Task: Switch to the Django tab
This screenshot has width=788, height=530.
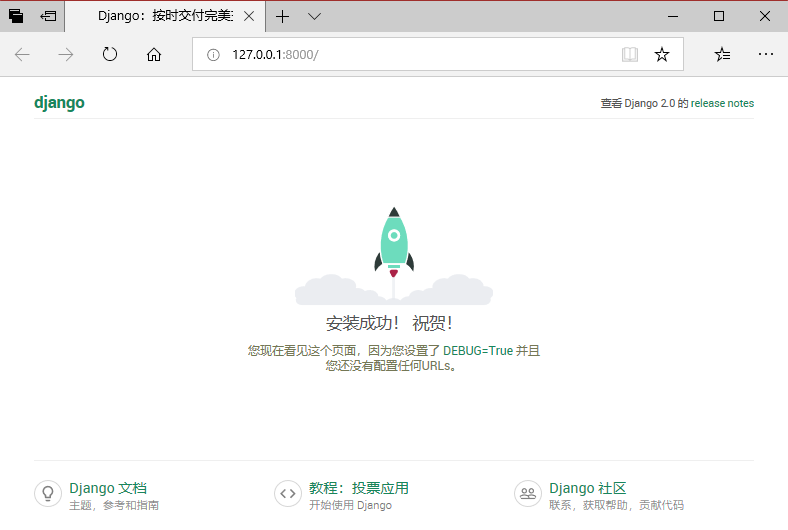Action: pos(165,16)
